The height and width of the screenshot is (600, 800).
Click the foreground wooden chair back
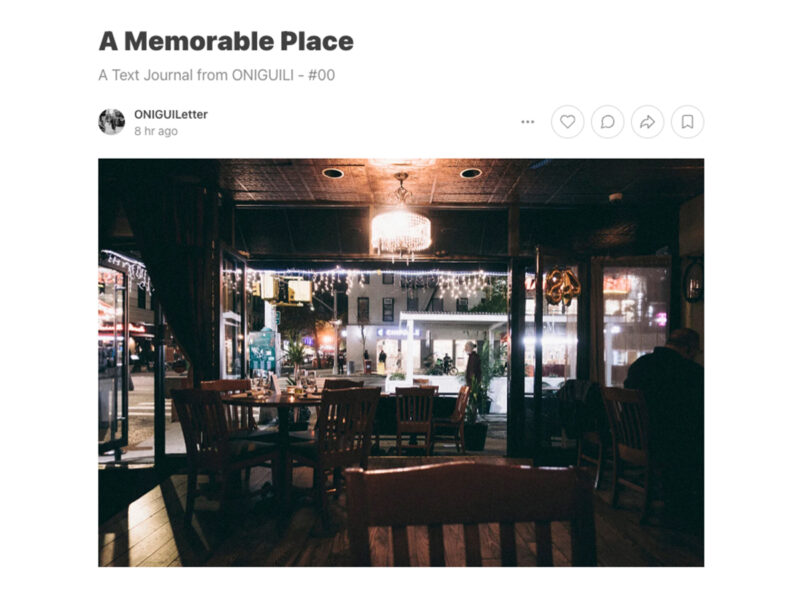(x=471, y=514)
